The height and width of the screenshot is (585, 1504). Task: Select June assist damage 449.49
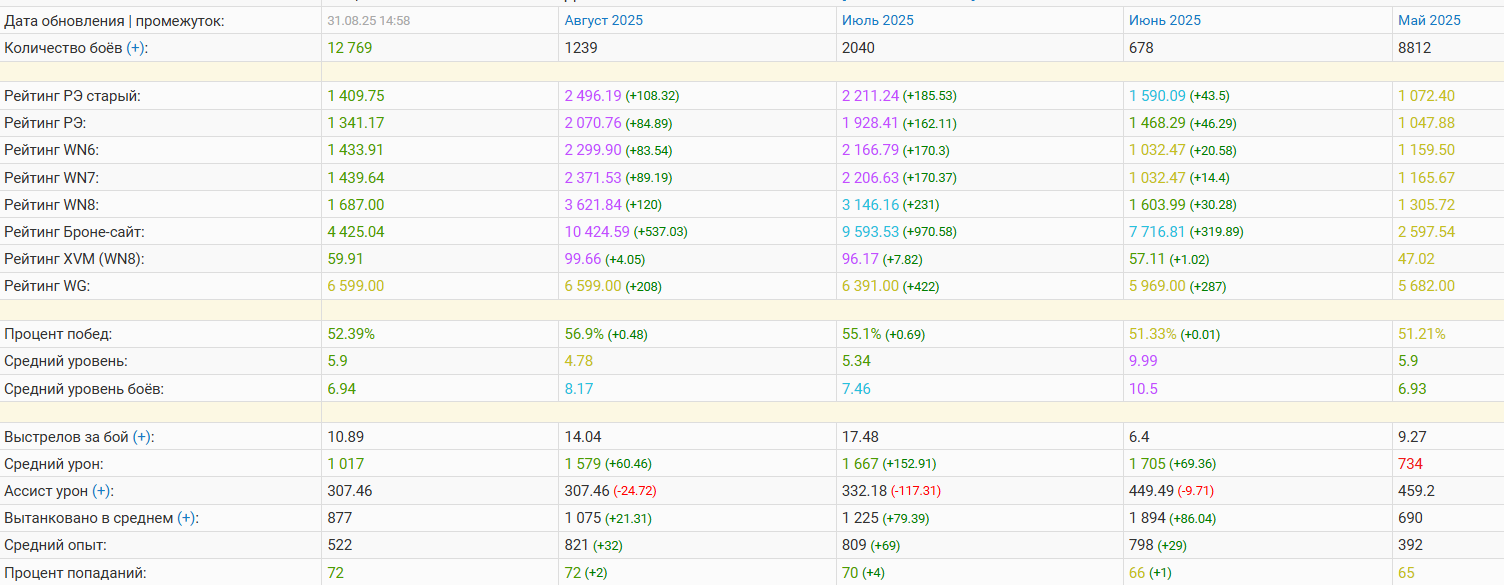(1151, 491)
